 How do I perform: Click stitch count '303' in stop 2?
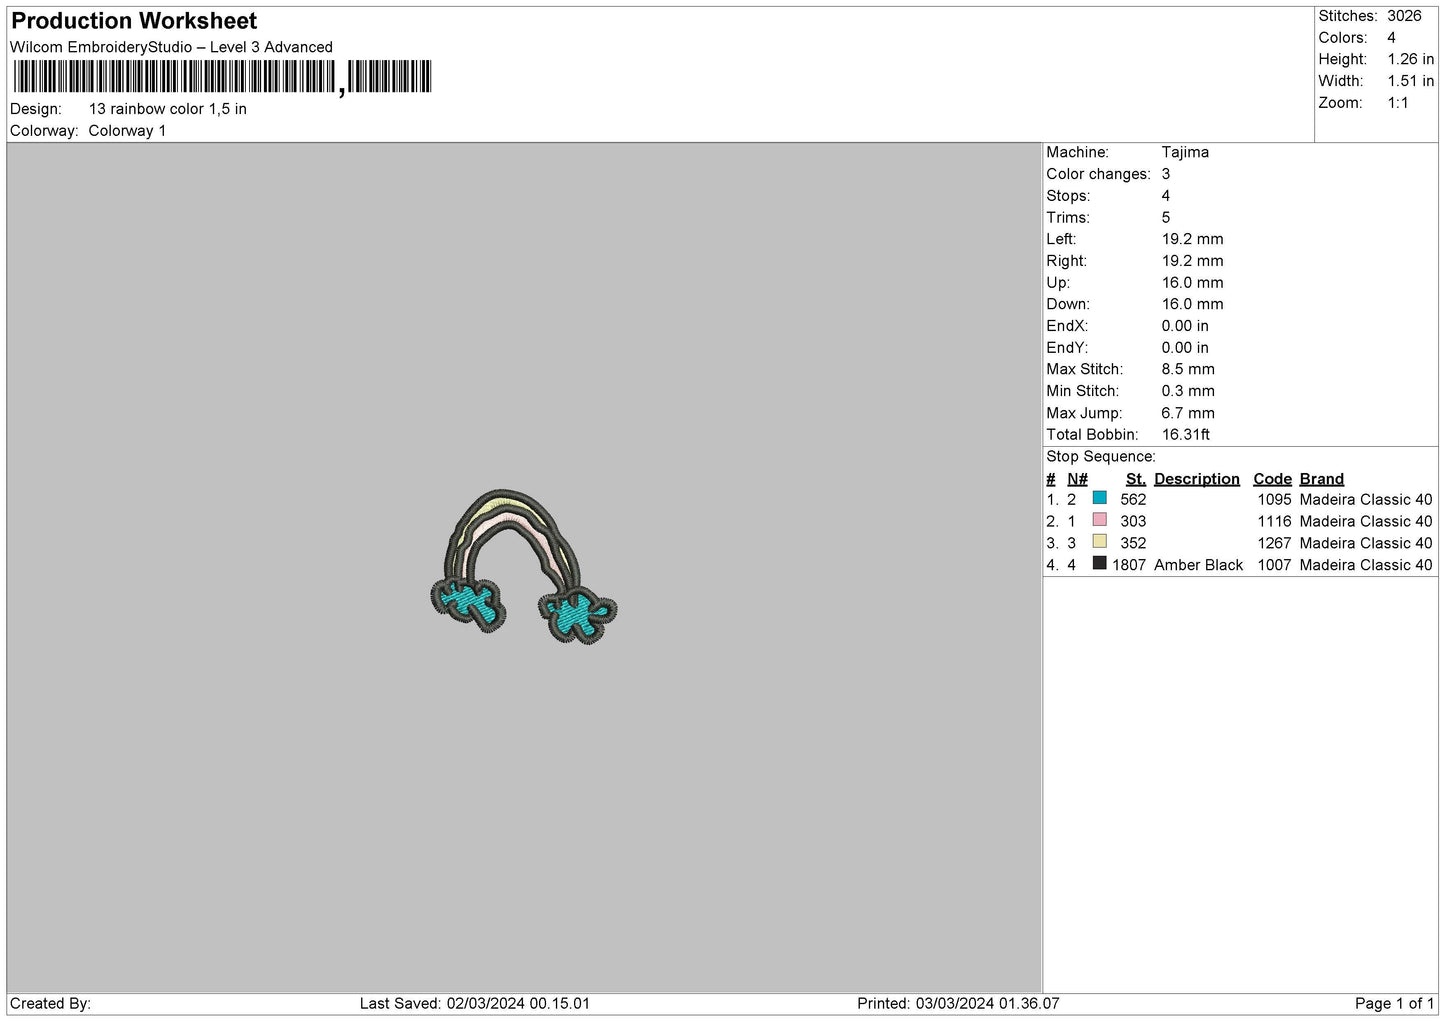pos(1133,522)
